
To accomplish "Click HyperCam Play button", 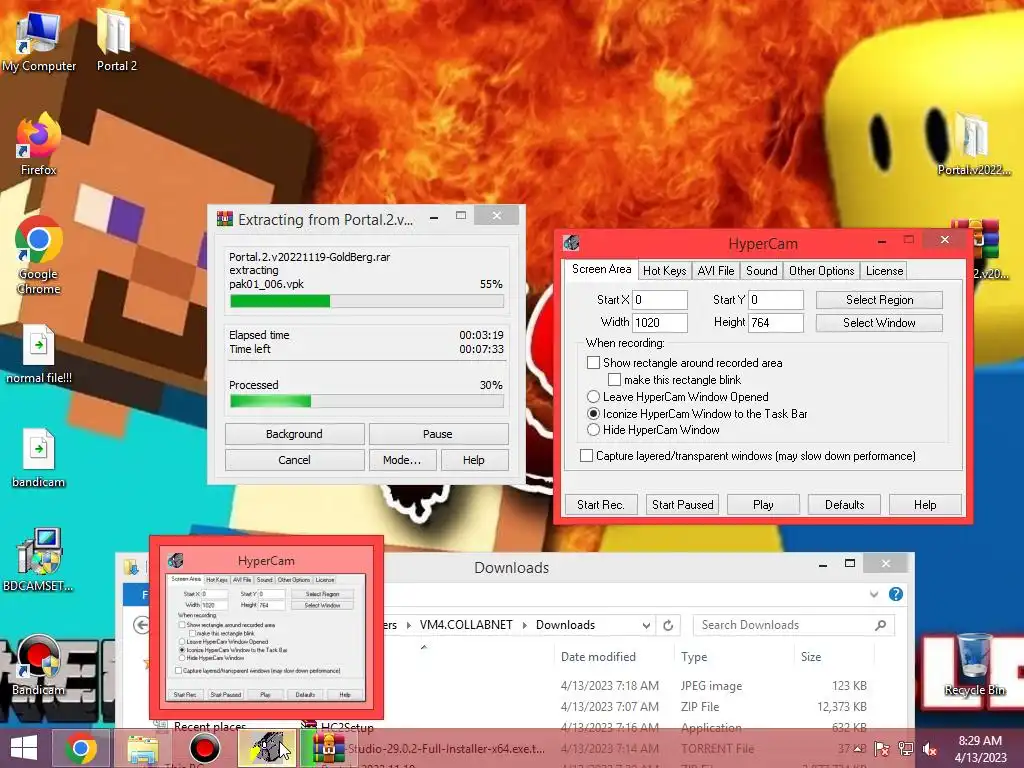I will click(763, 504).
